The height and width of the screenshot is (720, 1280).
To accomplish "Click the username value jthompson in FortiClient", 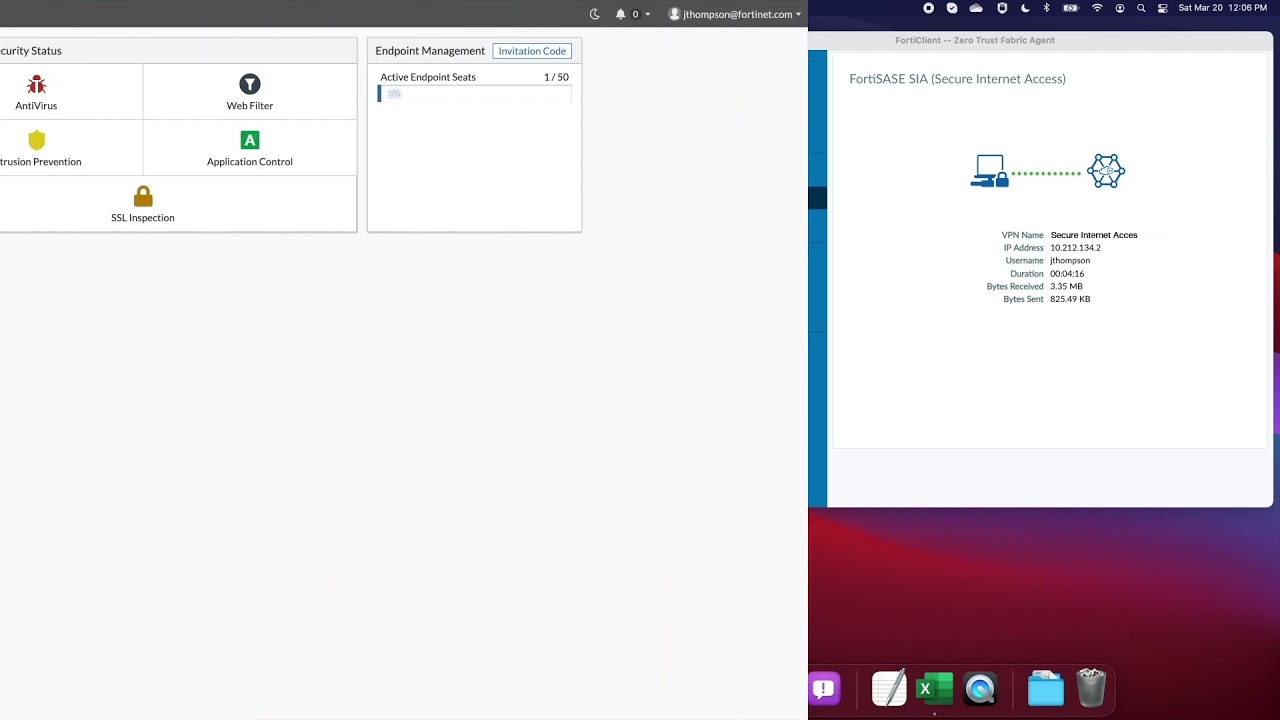I will pyautogui.click(x=1070, y=261).
